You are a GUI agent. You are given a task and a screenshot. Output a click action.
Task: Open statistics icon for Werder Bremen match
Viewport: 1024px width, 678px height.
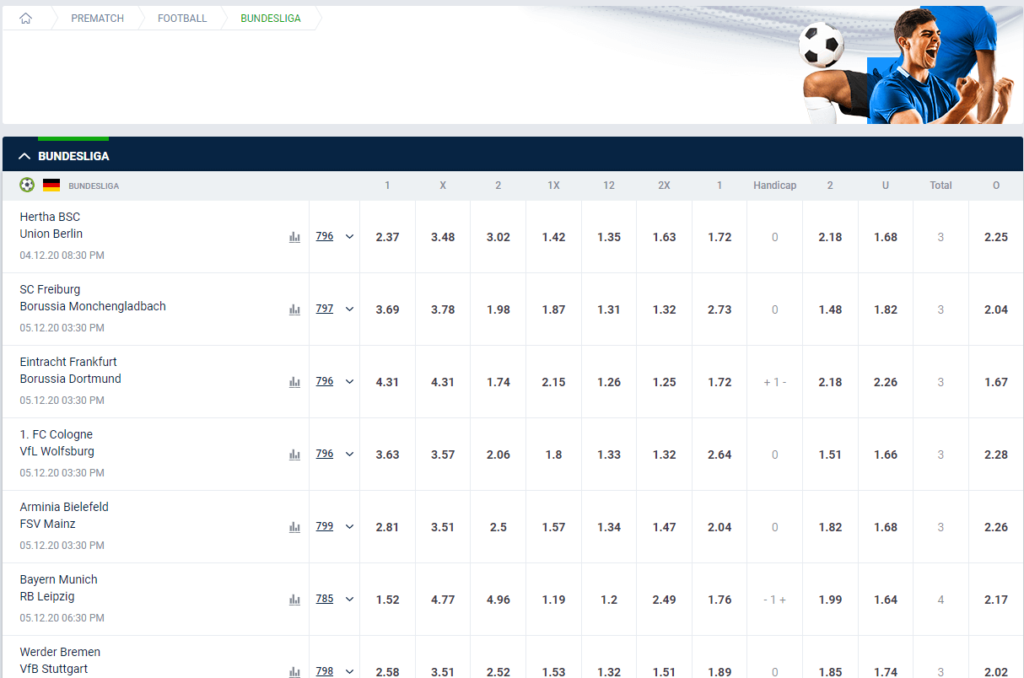[295, 671]
